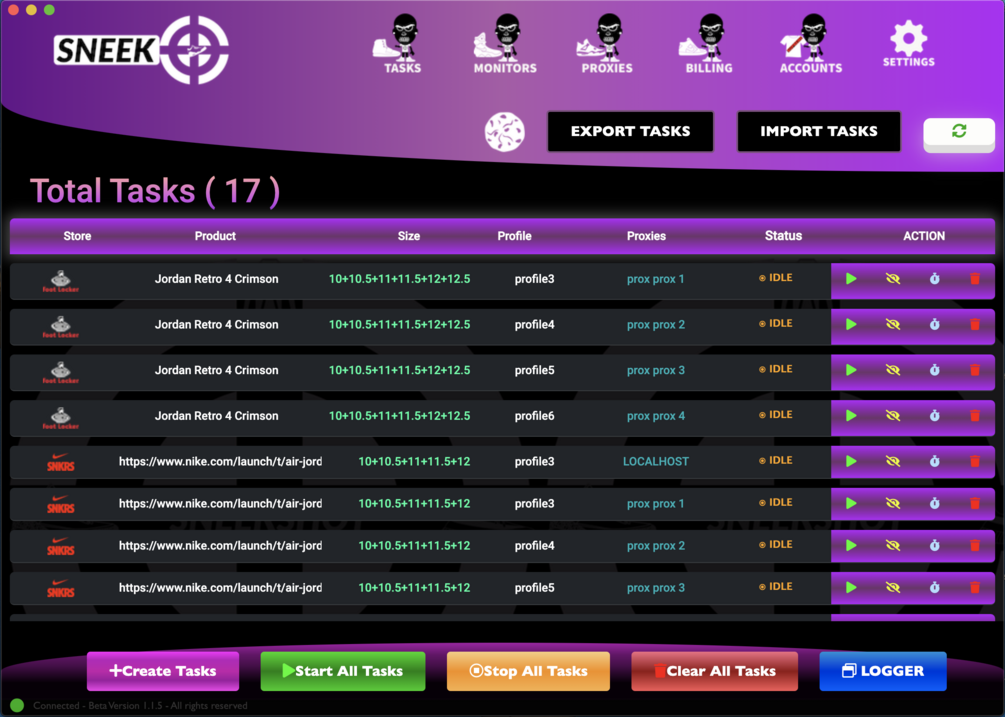Open Settings via the gear icon
Viewport: 1005px width, 717px height.
coord(908,44)
